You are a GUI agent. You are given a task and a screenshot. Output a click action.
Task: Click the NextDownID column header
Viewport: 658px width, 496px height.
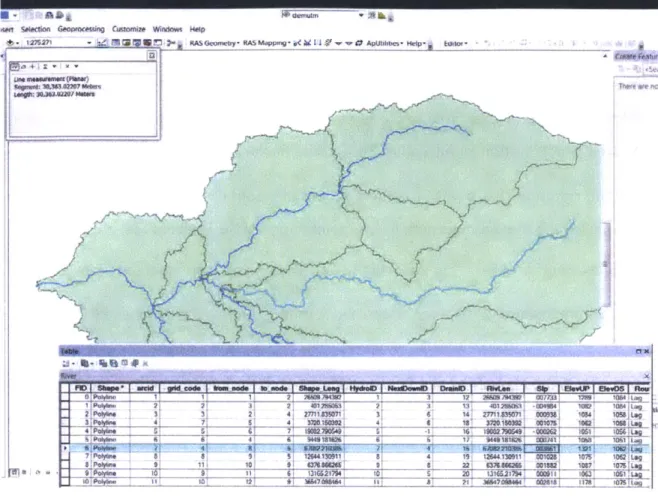(407, 388)
